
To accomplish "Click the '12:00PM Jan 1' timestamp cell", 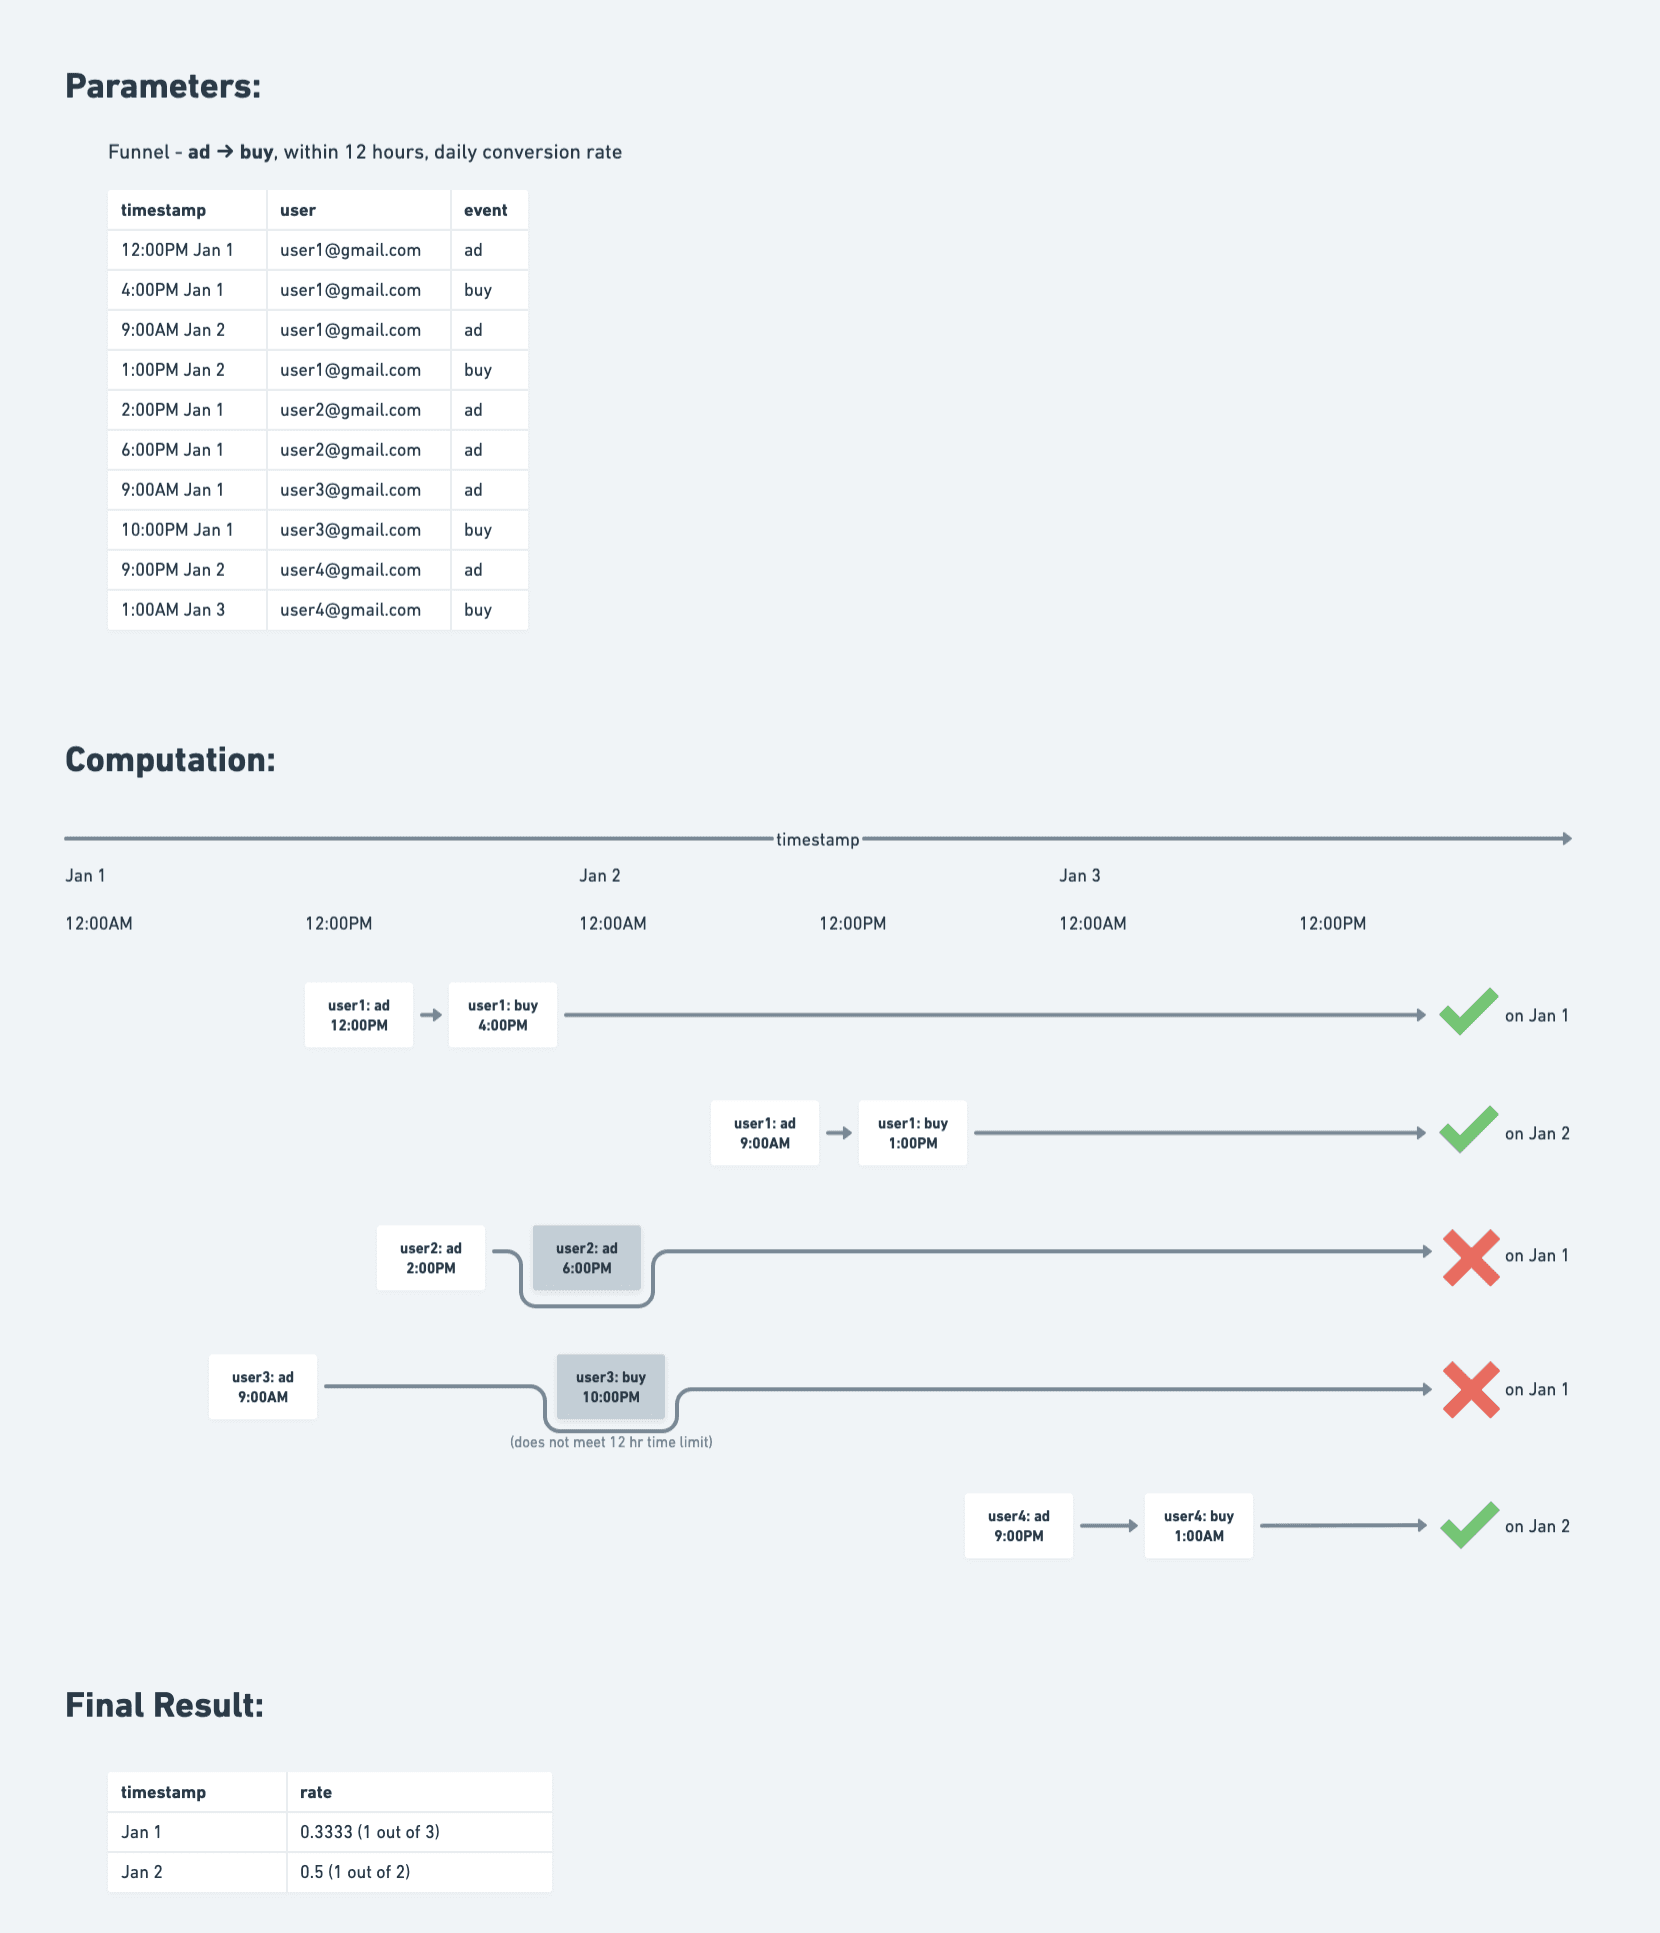I will (x=187, y=250).
